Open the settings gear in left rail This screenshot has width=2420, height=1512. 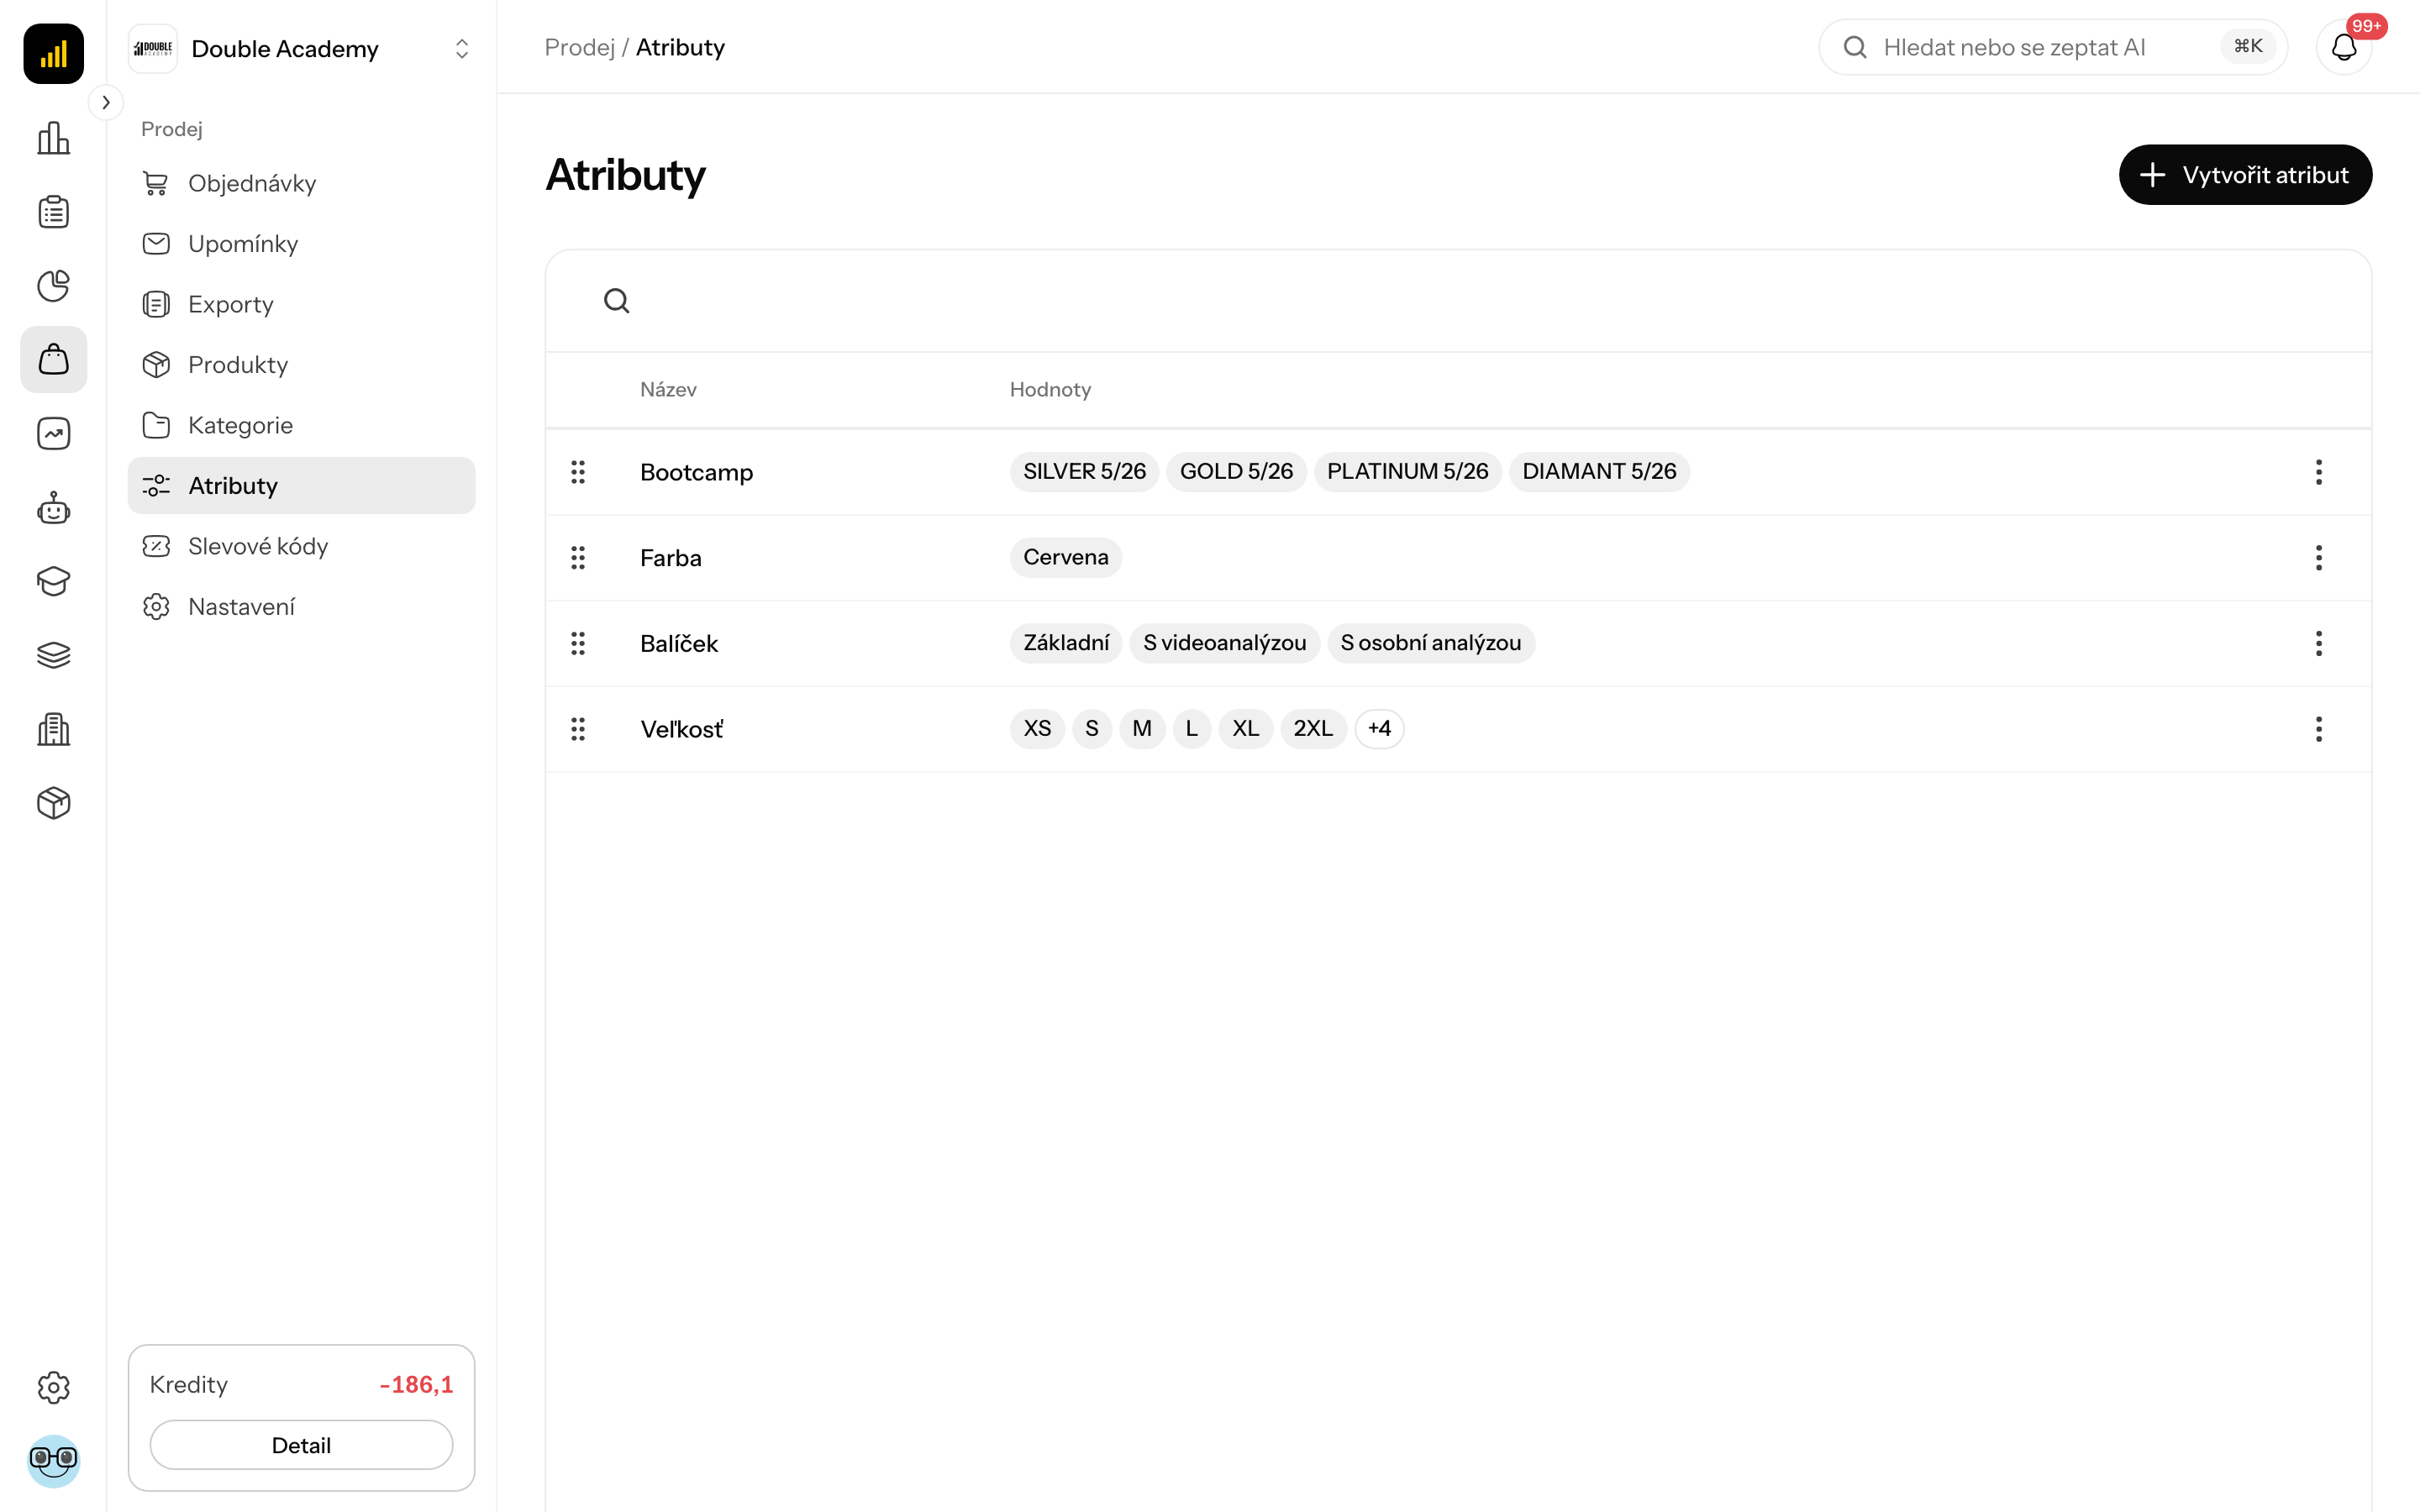point(53,1387)
